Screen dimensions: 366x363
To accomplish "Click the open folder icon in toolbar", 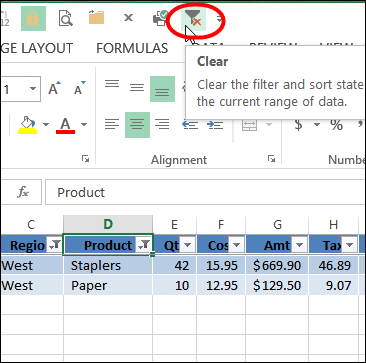I will (x=96, y=17).
